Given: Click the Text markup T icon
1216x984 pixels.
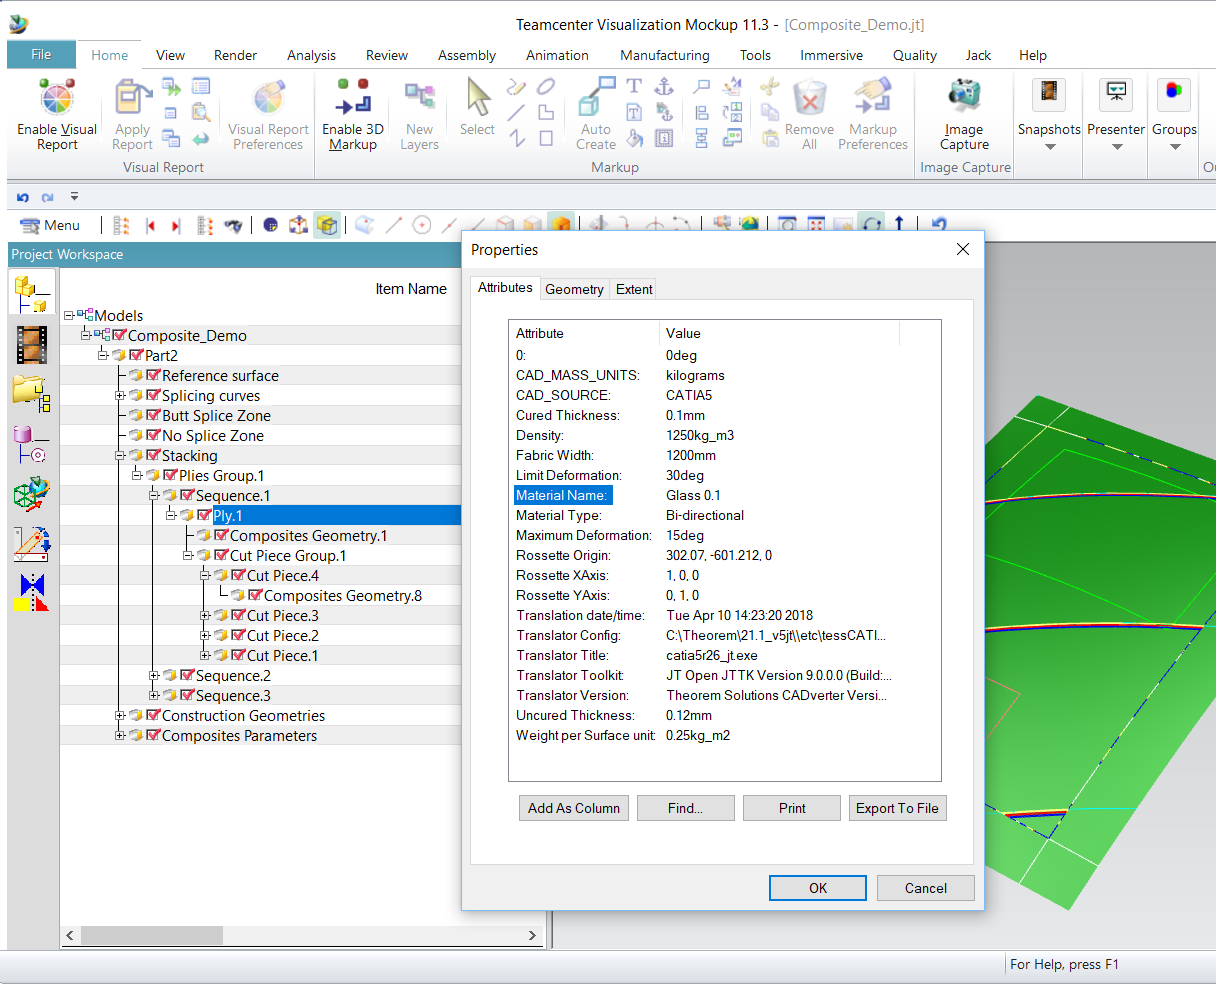Looking at the screenshot, I should [634, 86].
